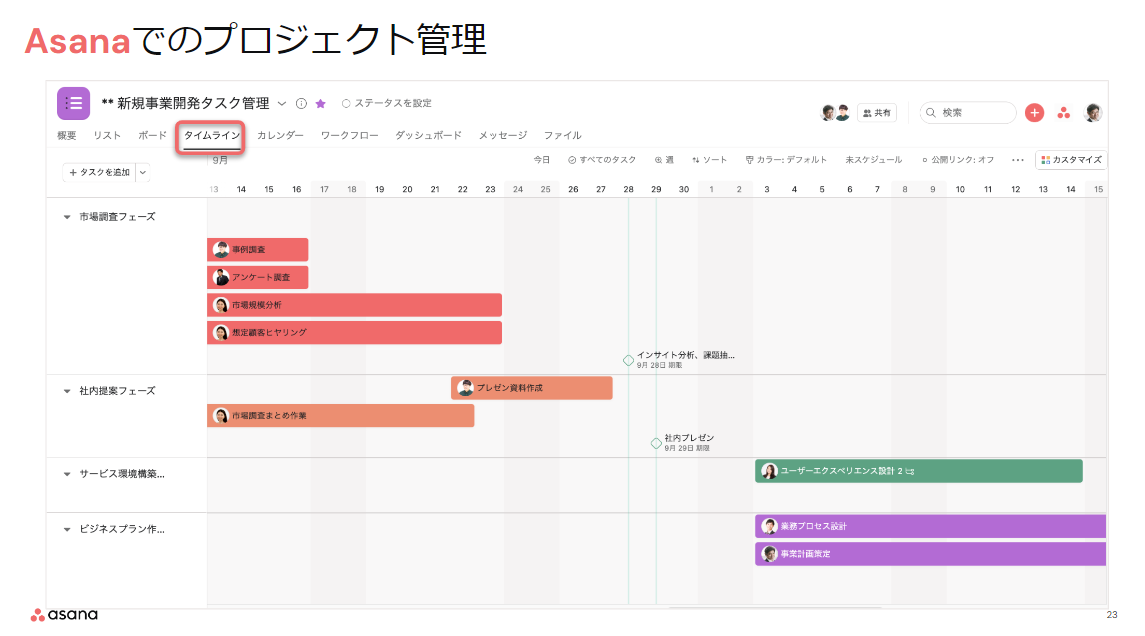Click the 社内プレゼン milestone label
The width and height of the screenshot is (1145, 636).
tap(689, 438)
